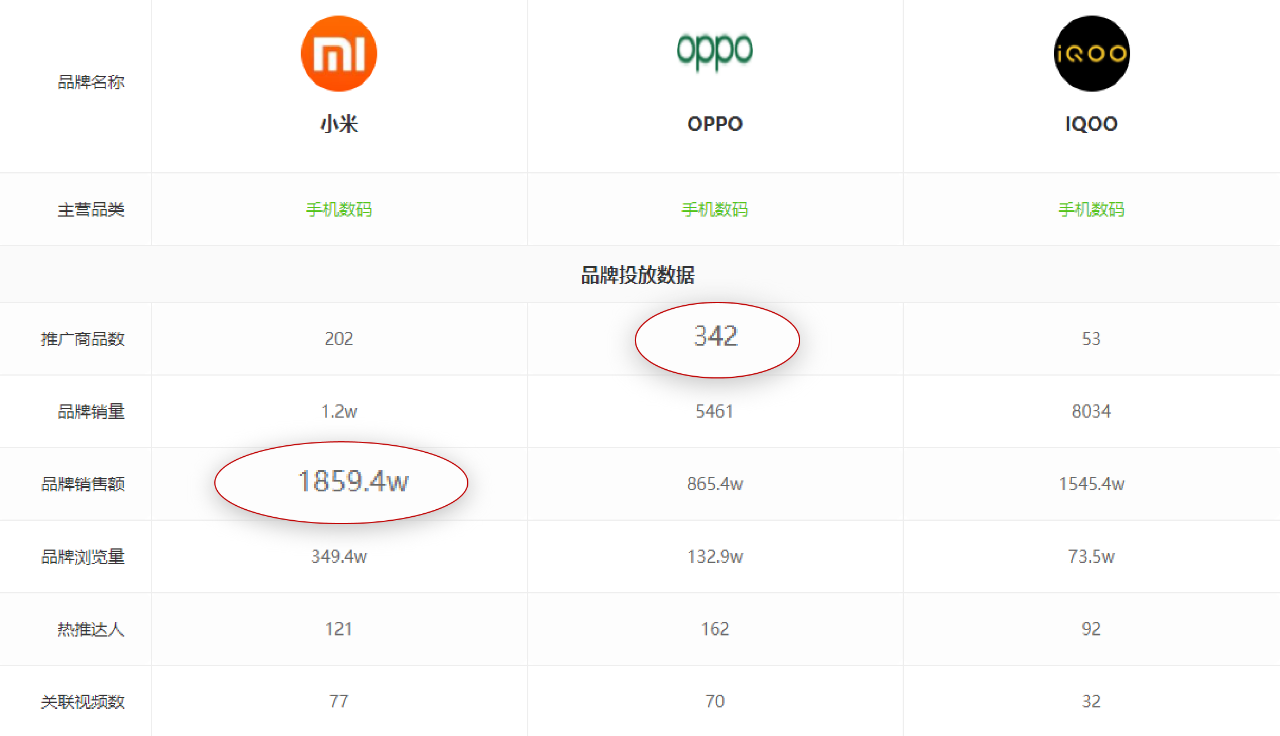The width and height of the screenshot is (1280, 736).
Task: Click Xiaomi brand sales volume 1.2w
Action: tap(339, 411)
